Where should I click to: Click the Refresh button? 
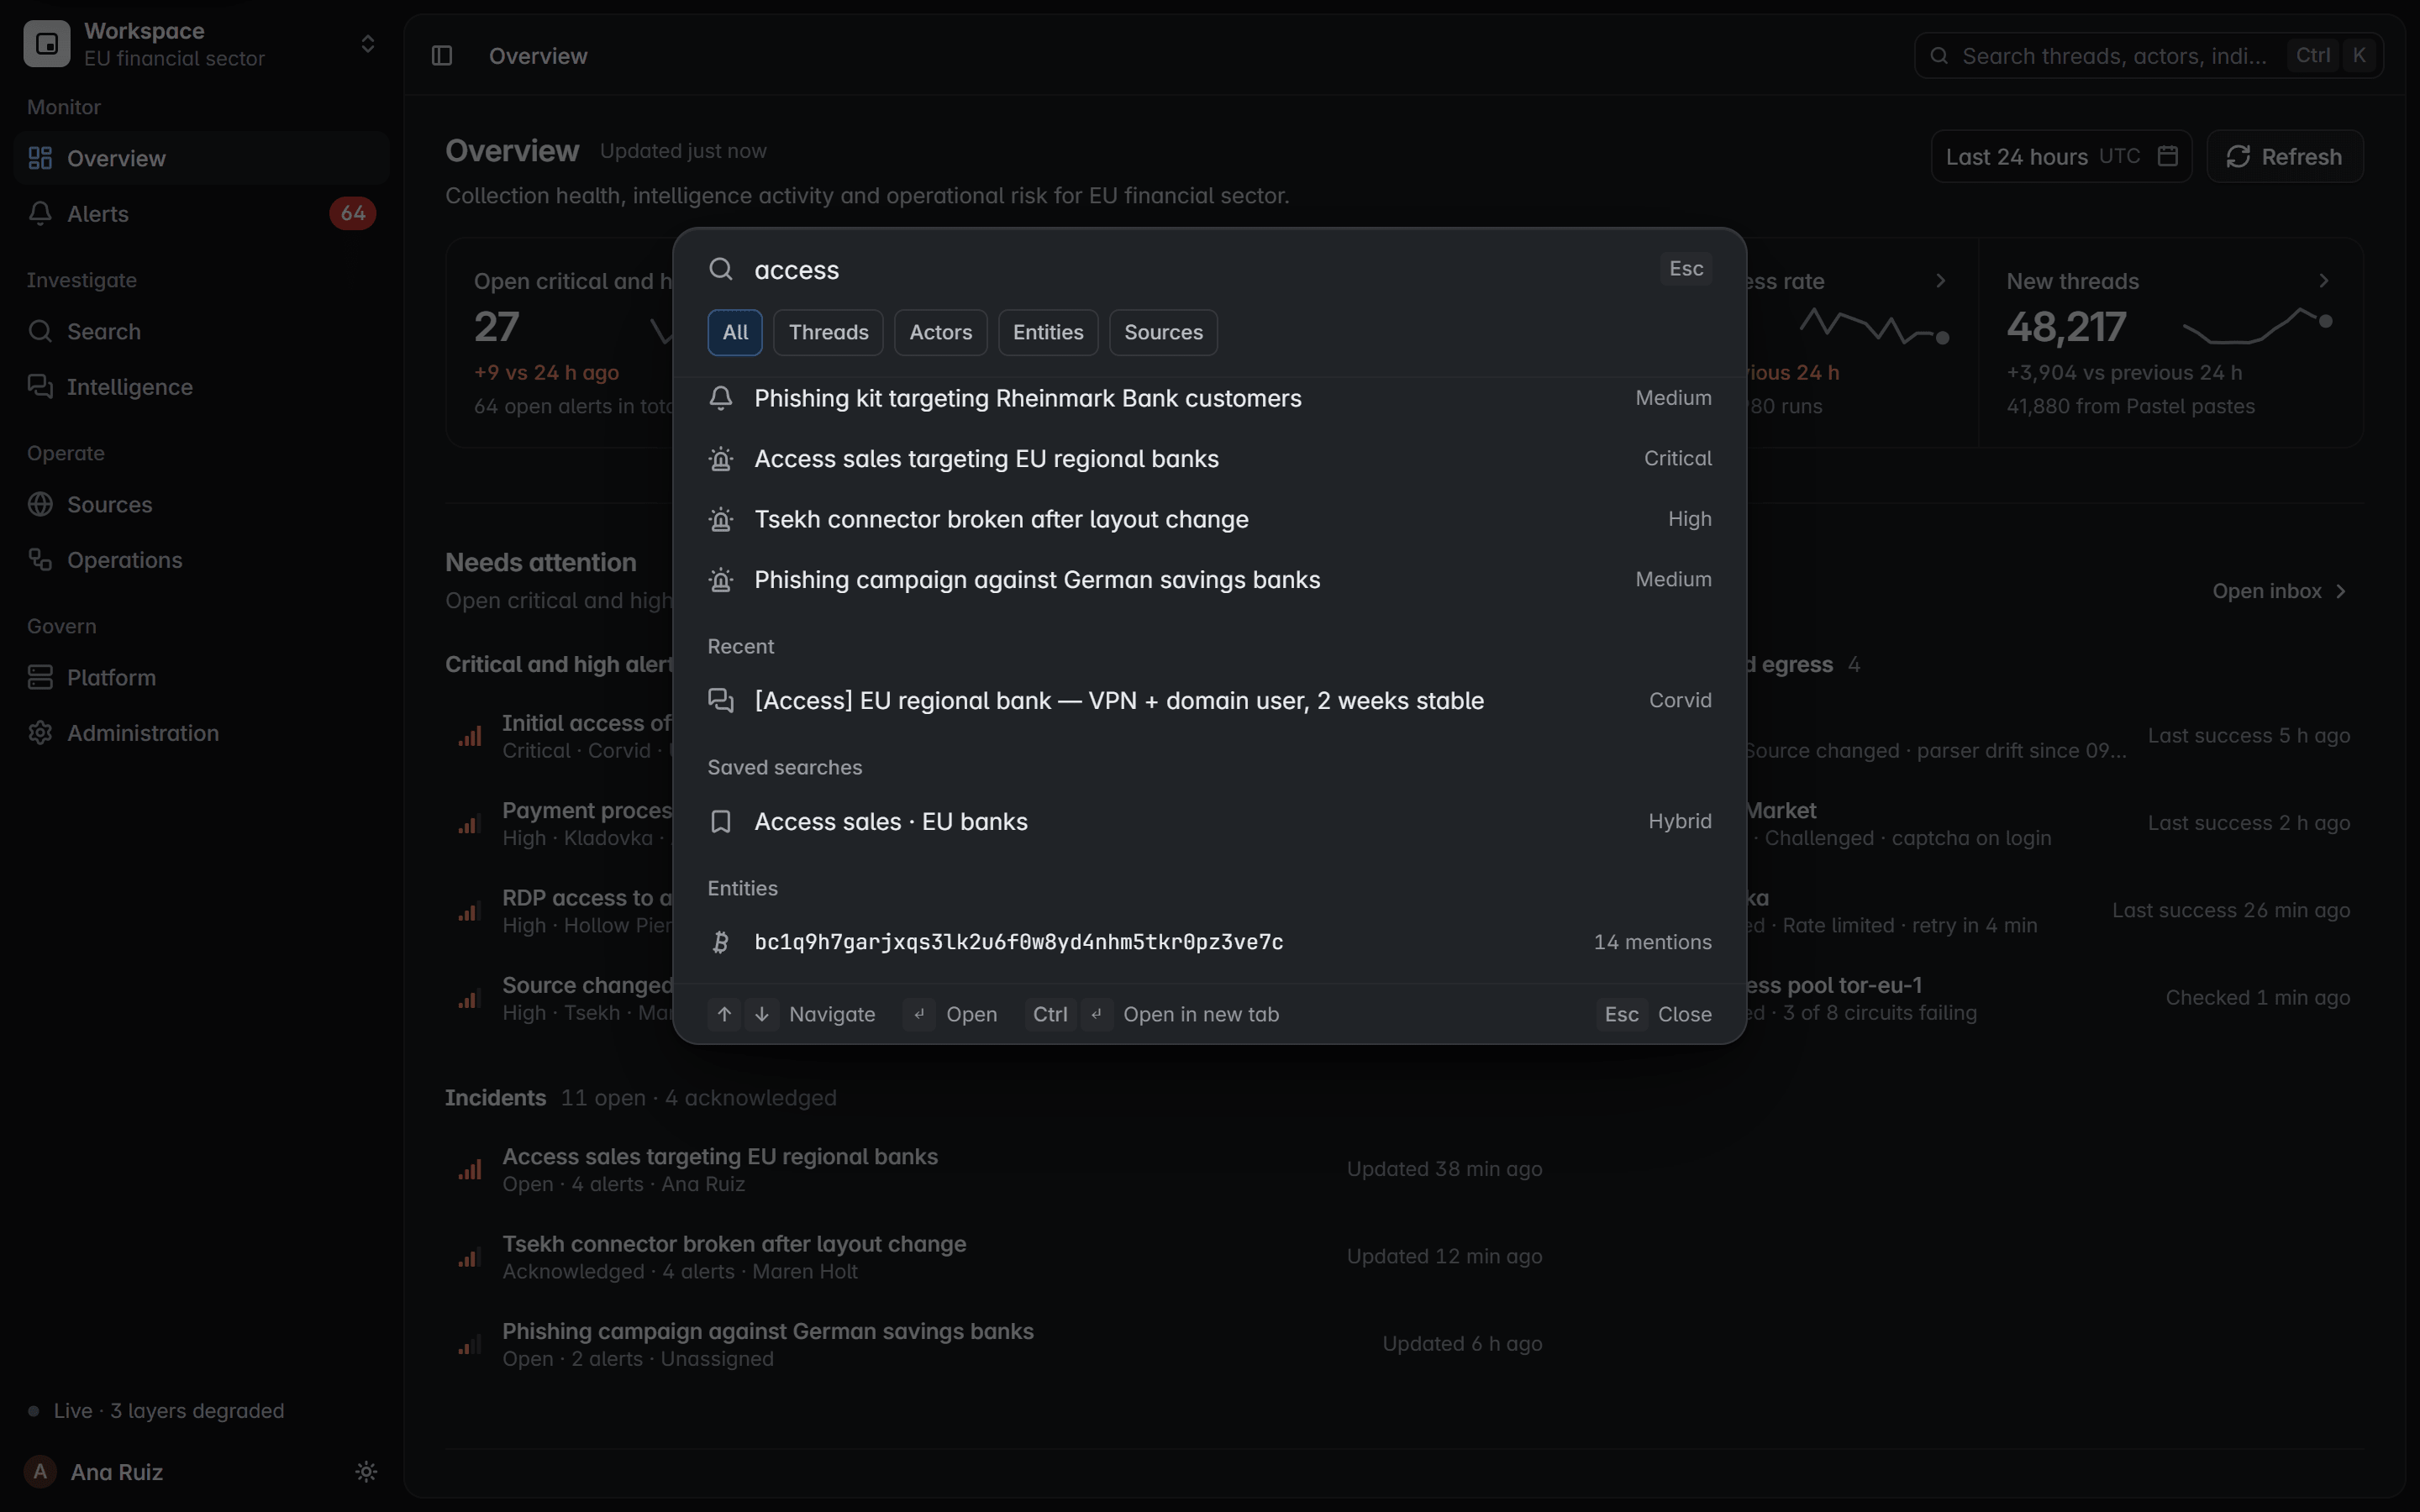coord(2285,157)
